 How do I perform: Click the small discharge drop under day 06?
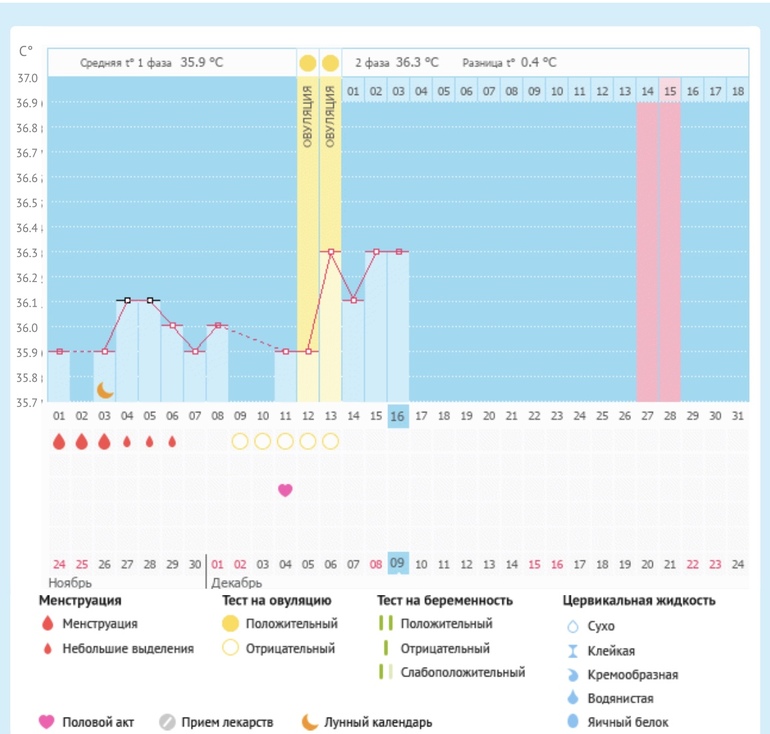[x=172, y=441]
